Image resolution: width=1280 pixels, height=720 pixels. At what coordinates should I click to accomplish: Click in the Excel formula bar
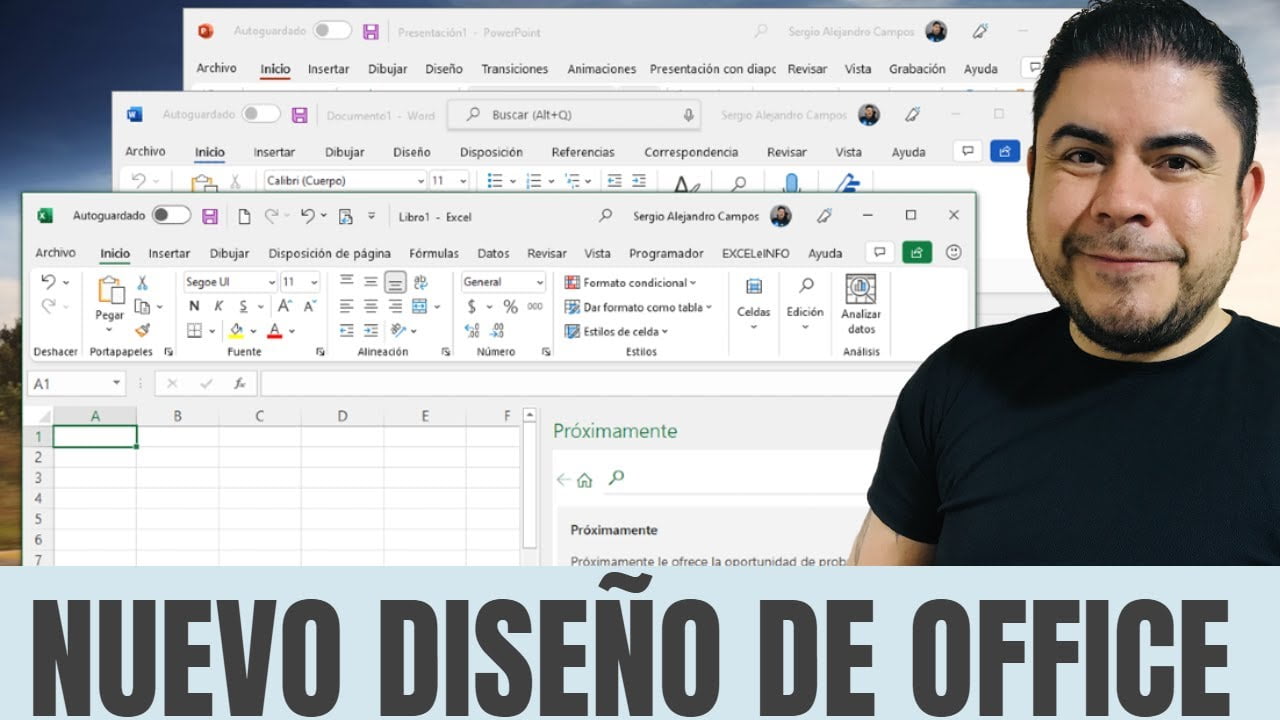point(590,383)
